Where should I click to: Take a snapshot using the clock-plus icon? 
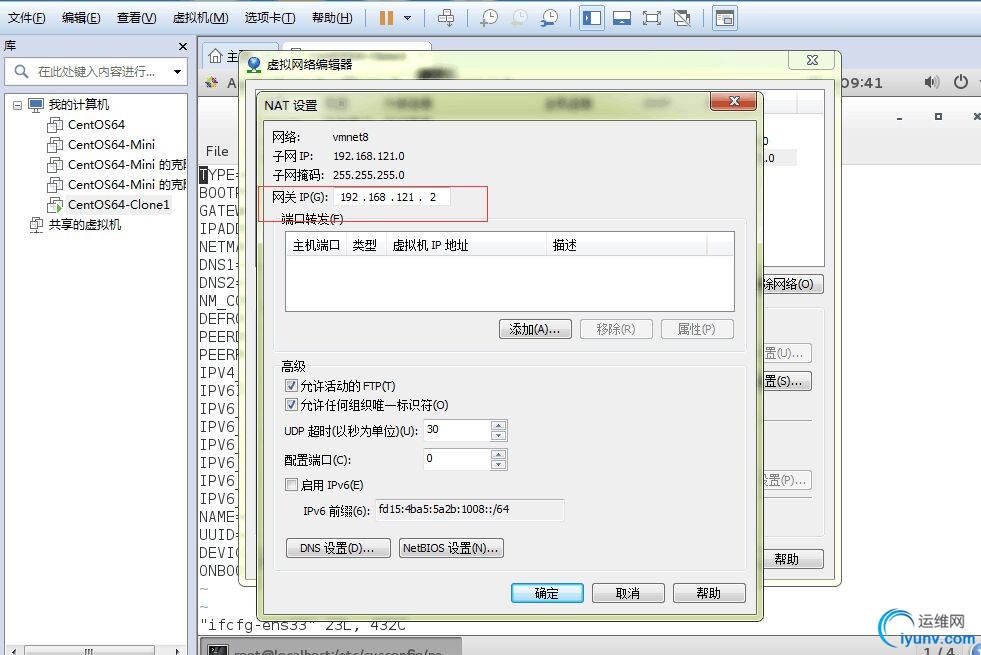pos(489,18)
